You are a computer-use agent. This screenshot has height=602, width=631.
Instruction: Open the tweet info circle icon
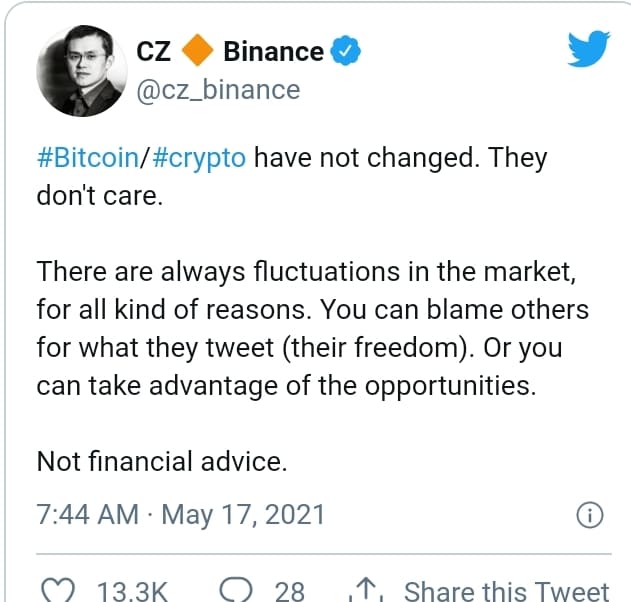[x=589, y=516]
